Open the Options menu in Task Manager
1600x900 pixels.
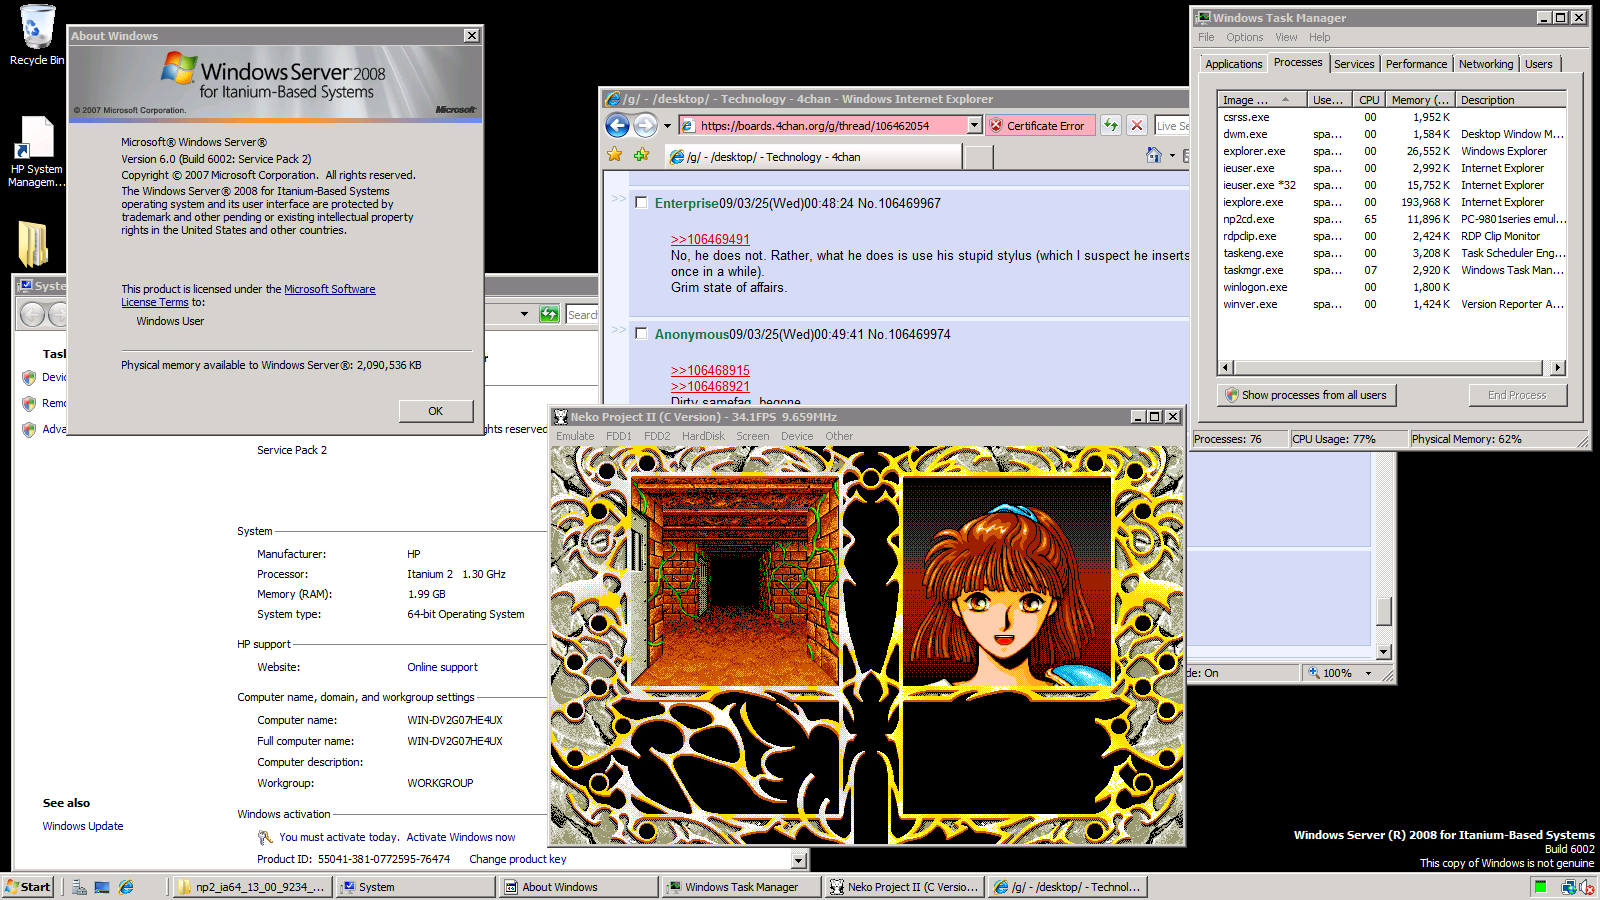[1245, 37]
